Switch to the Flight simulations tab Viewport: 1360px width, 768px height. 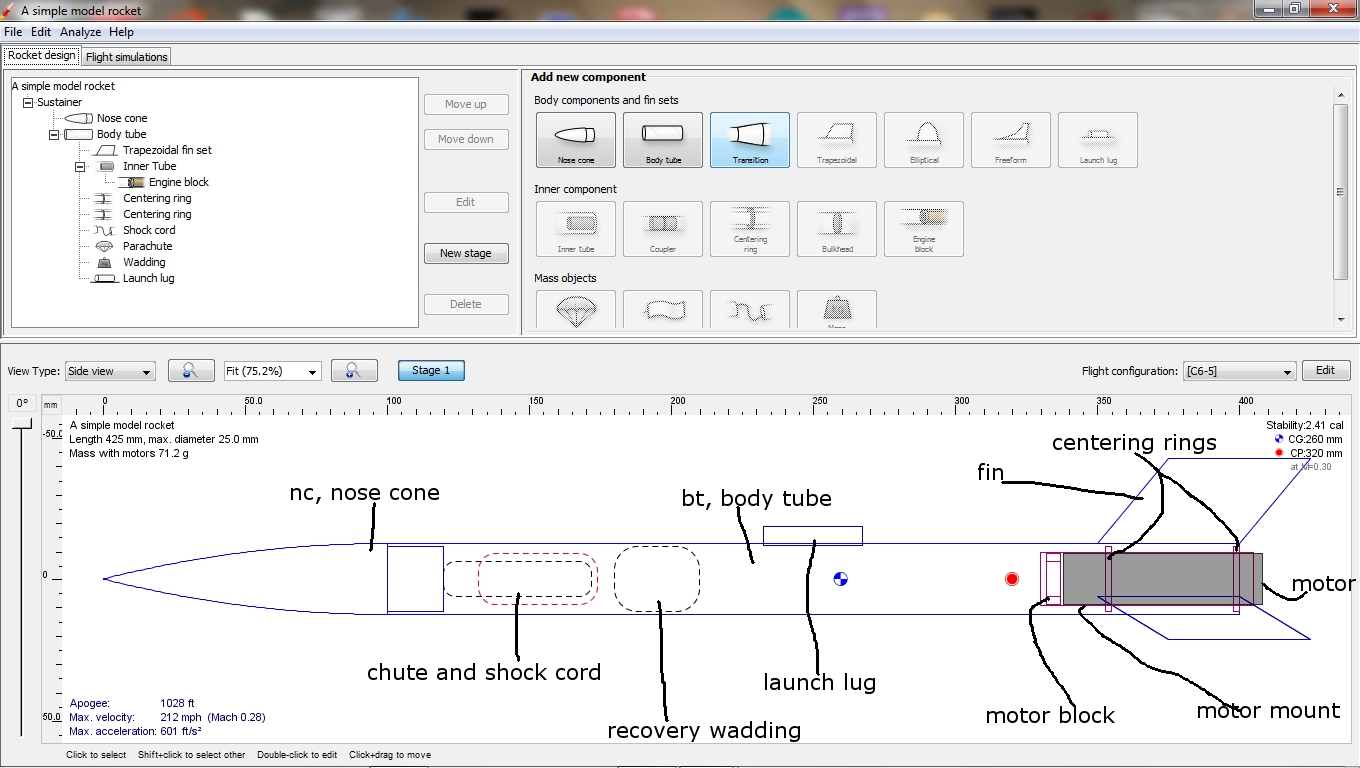click(127, 57)
